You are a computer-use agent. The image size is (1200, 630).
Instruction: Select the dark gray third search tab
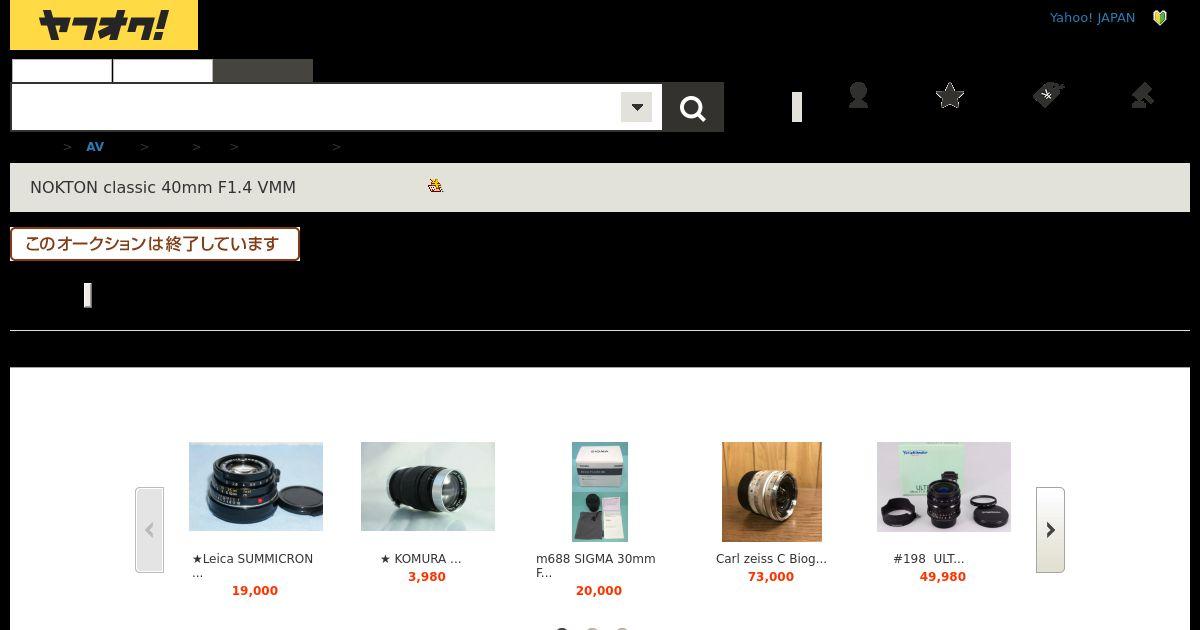point(263,71)
